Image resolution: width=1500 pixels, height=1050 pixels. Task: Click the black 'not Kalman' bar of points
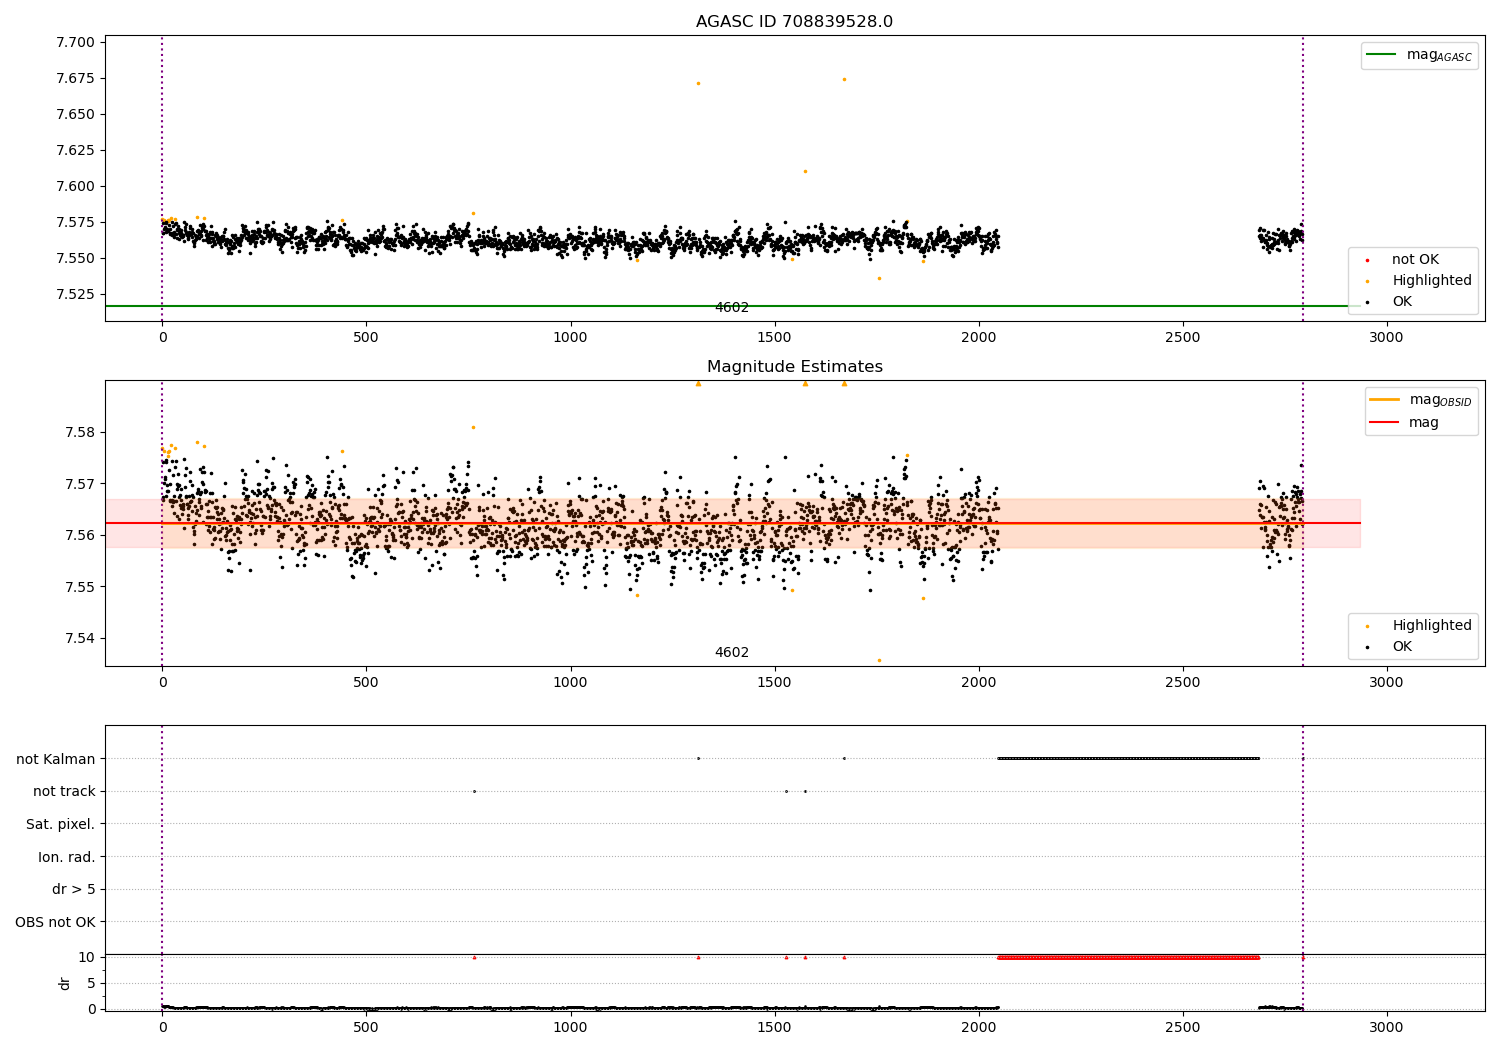click(1128, 758)
